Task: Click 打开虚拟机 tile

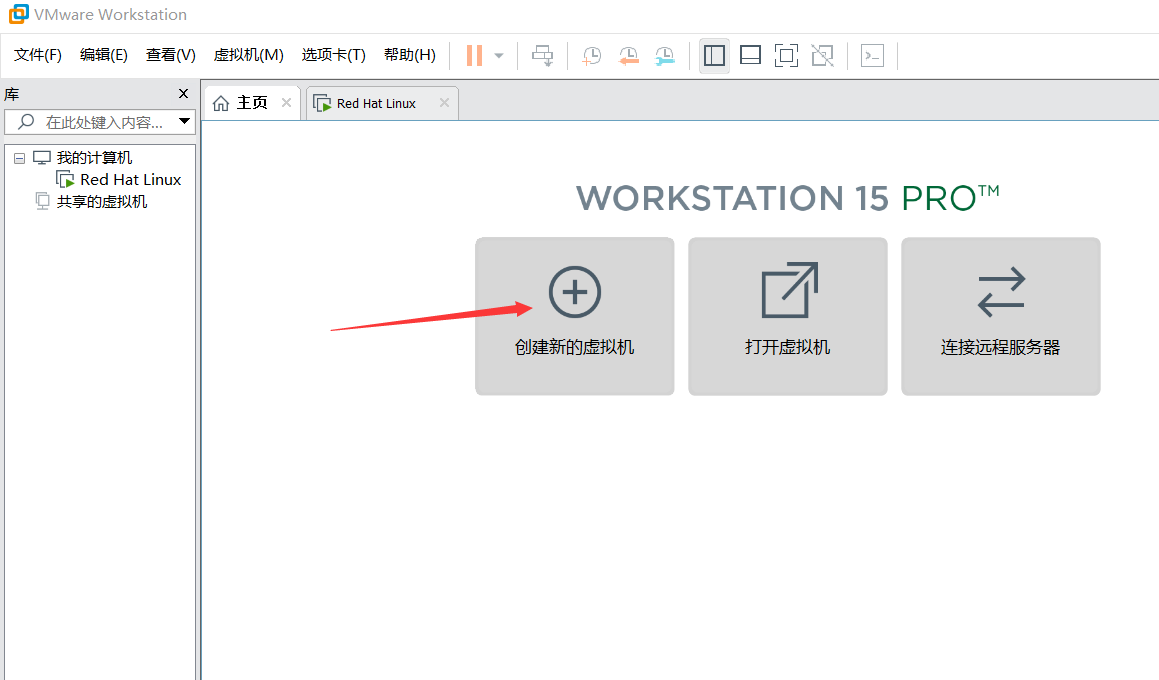Action: pos(787,316)
